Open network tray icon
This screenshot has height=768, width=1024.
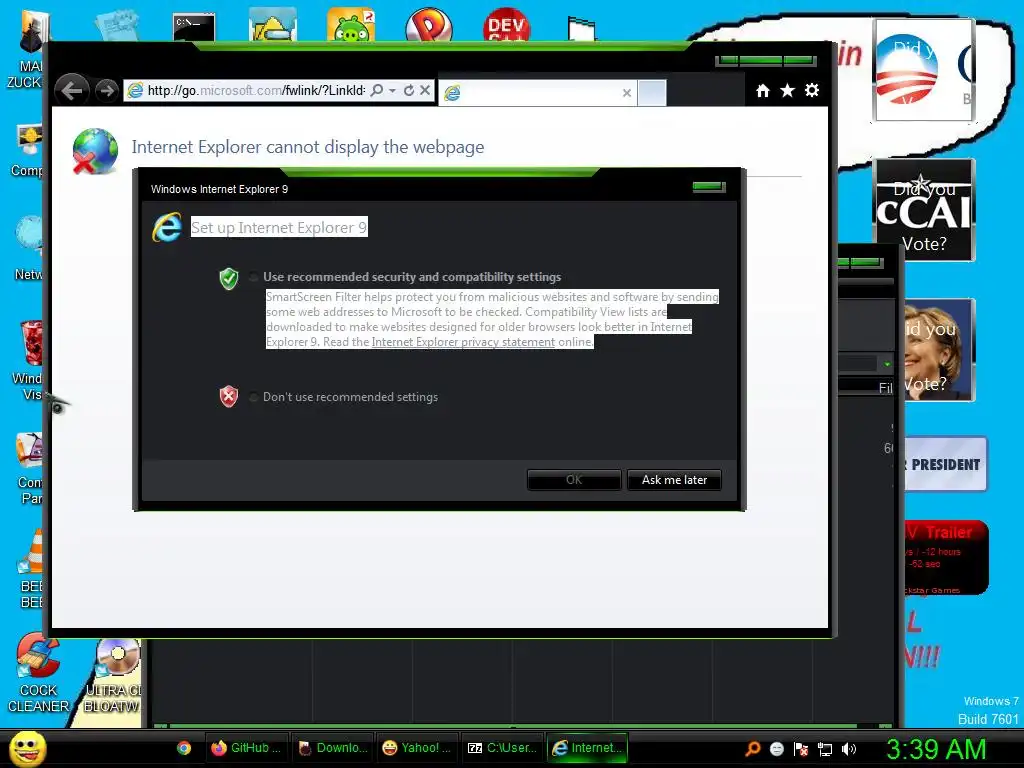pos(825,749)
